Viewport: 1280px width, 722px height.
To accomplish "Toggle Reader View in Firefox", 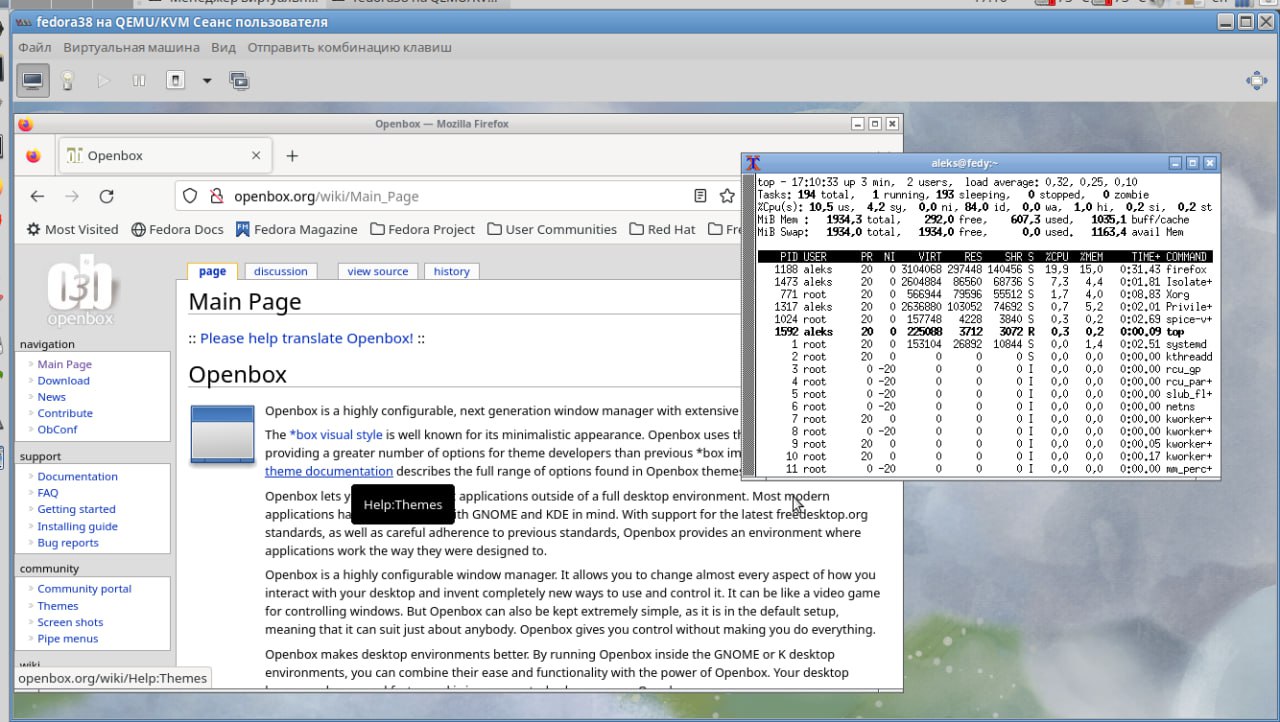I will click(x=700, y=196).
